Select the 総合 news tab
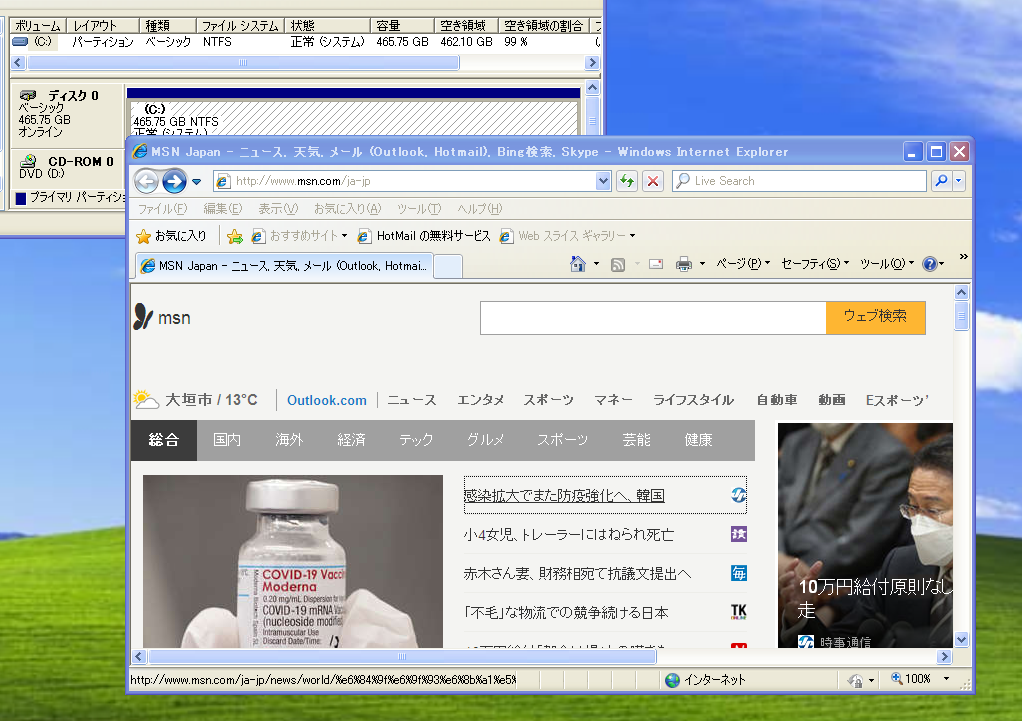The image size is (1022, 721). pos(164,440)
